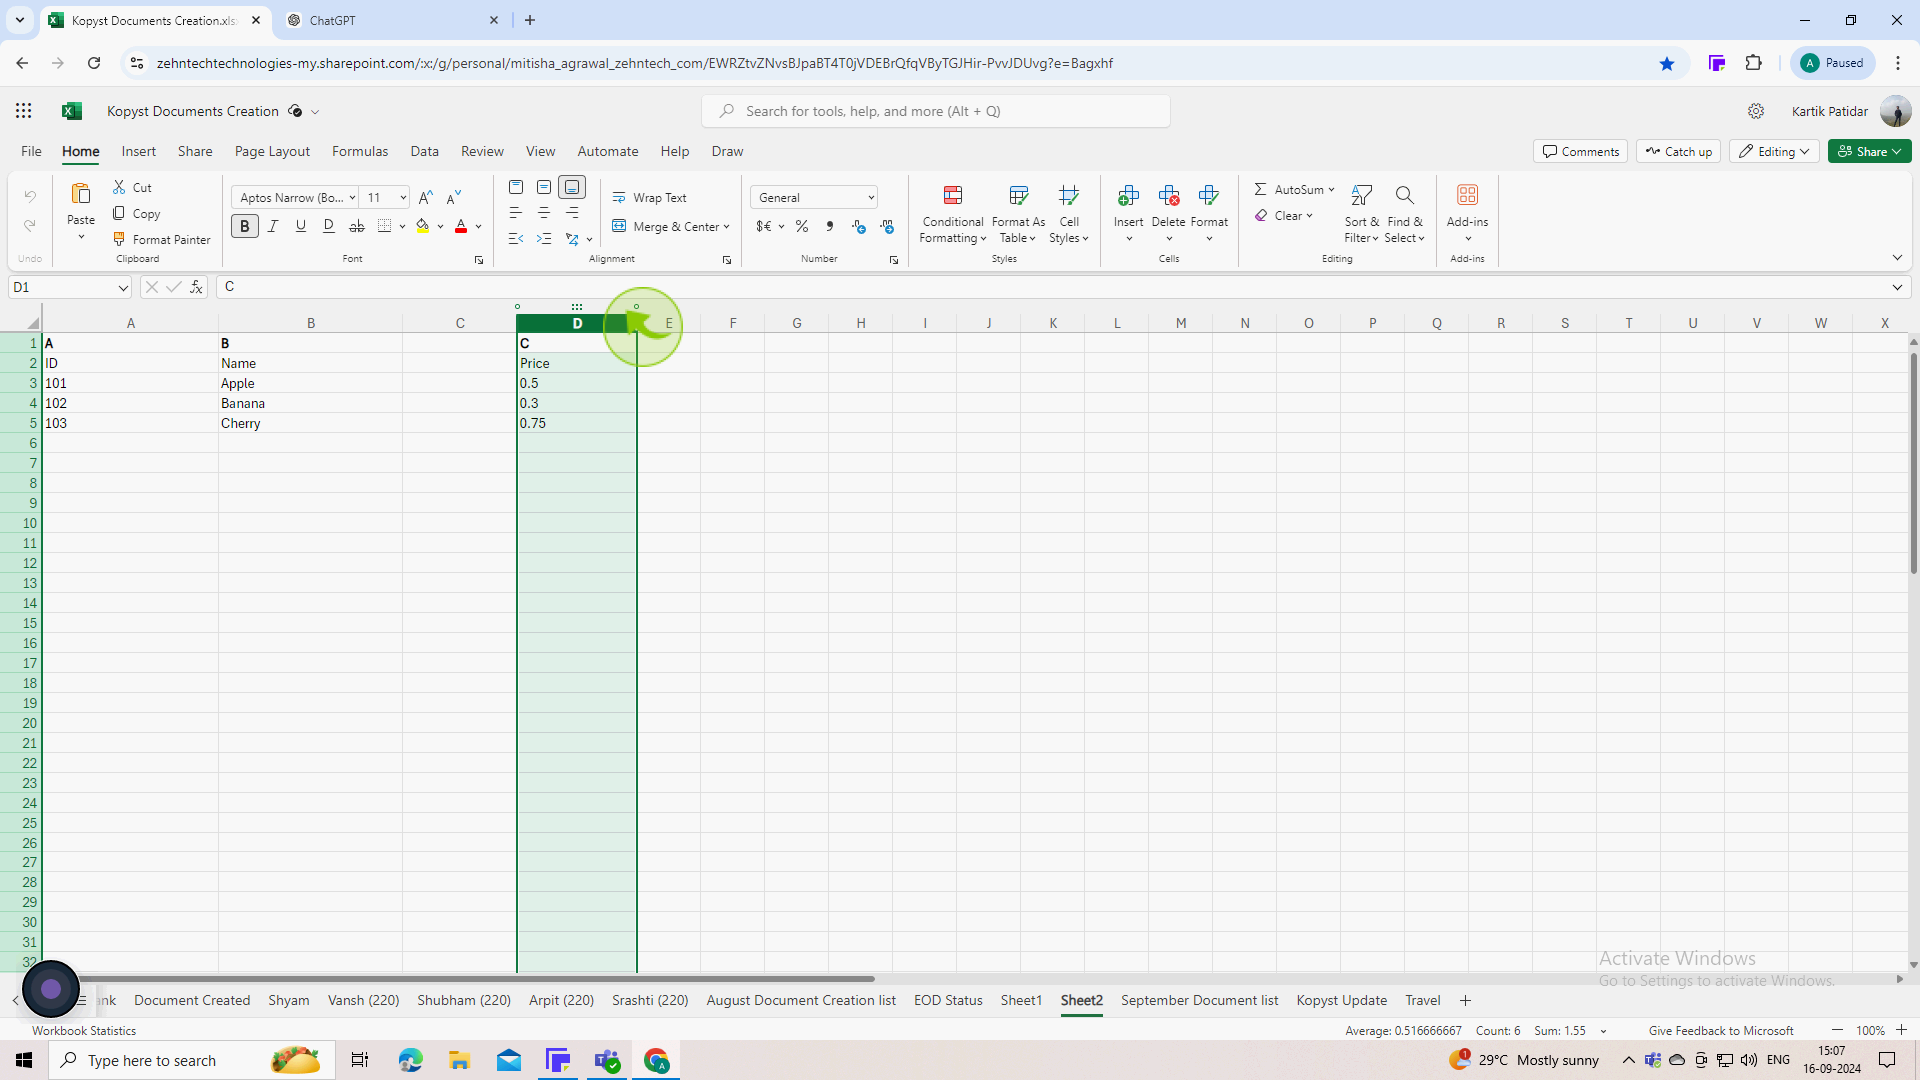Click on cell D1 input field
The height and width of the screenshot is (1080, 1920).
click(x=576, y=343)
